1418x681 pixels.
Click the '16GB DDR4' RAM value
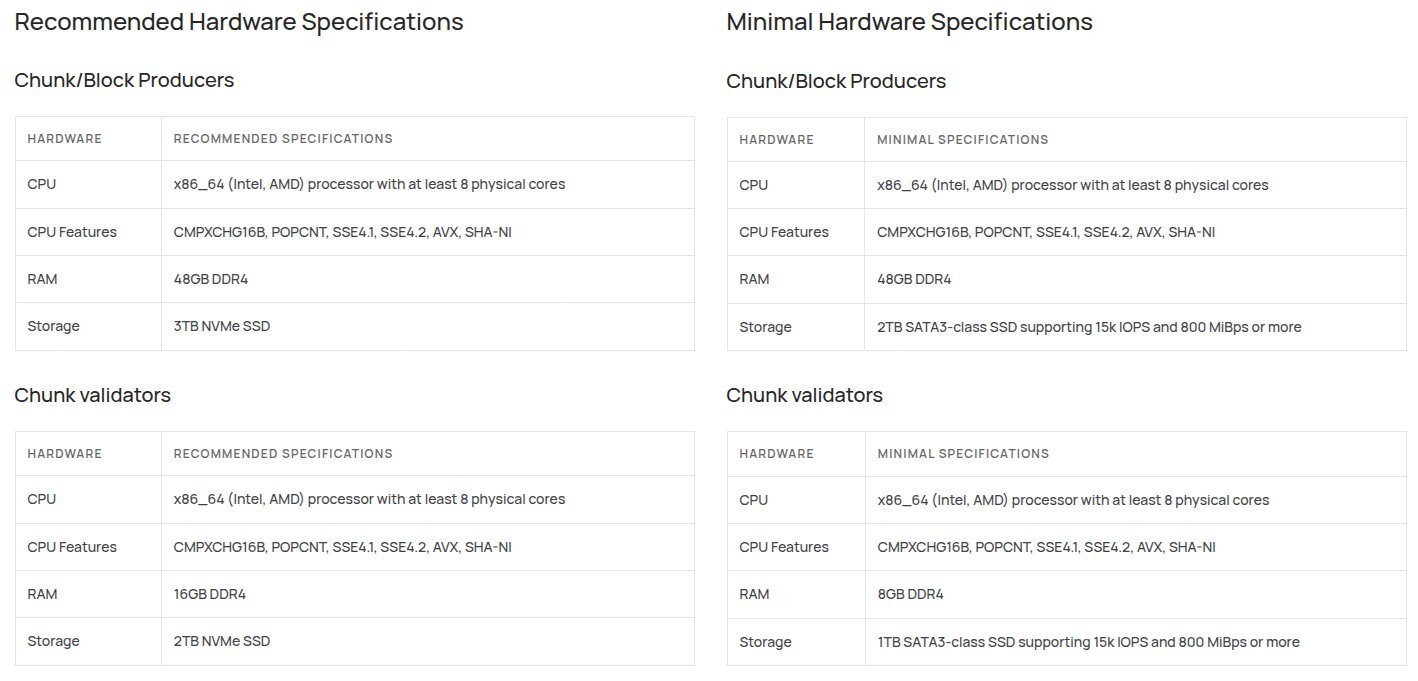click(210, 594)
